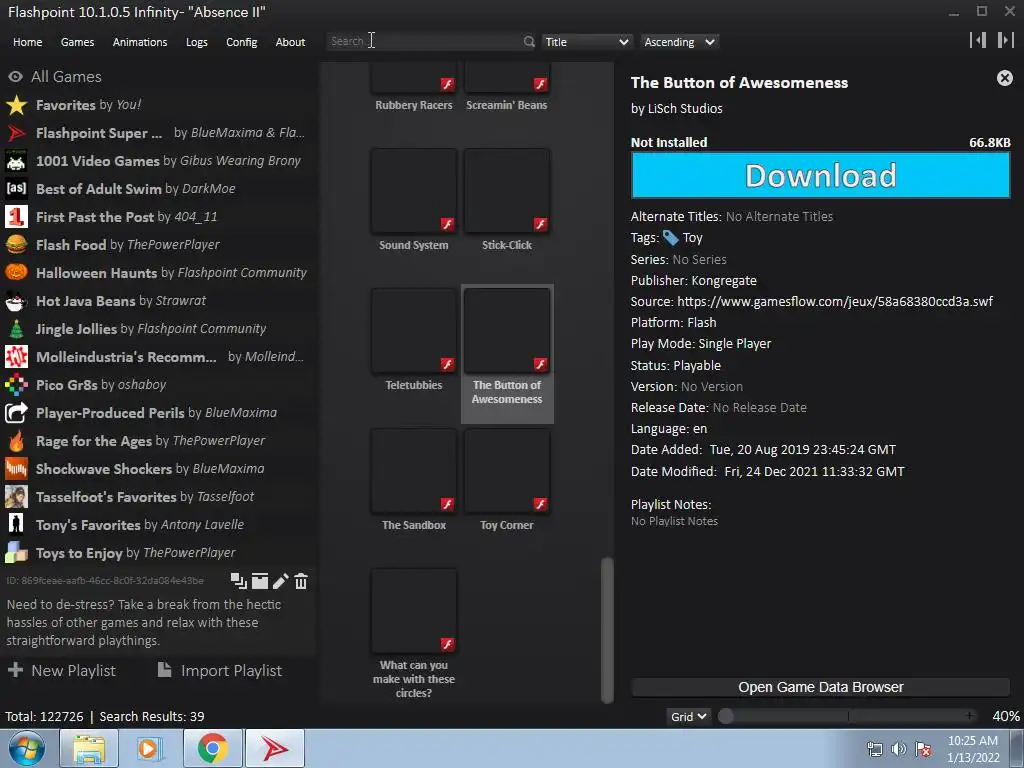This screenshot has height=768, width=1024.
Task: Click the edit playlist pencil icon
Action: (x=281, y=581)
